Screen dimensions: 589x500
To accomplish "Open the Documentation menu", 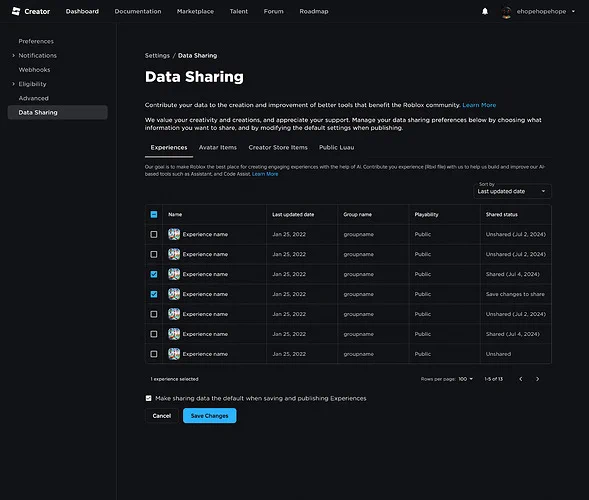I will pyautogui.click(x=138, y=11).
